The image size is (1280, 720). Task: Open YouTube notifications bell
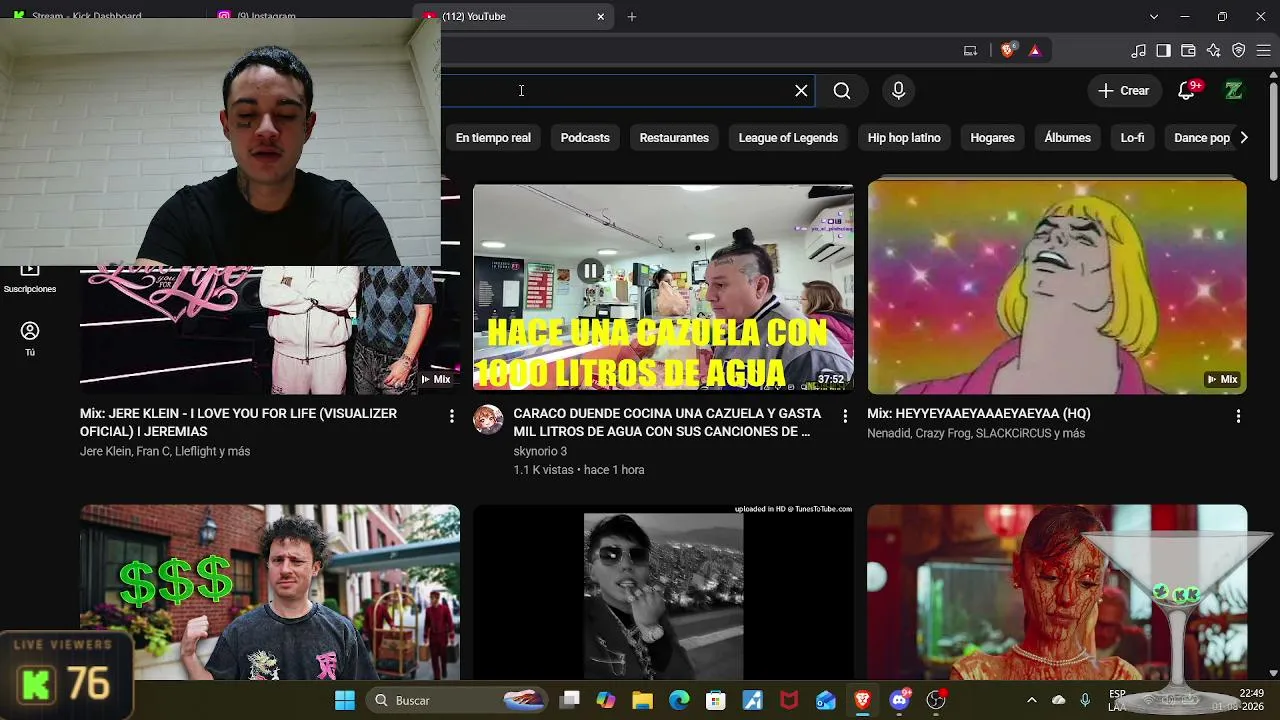coord(1187,91)
